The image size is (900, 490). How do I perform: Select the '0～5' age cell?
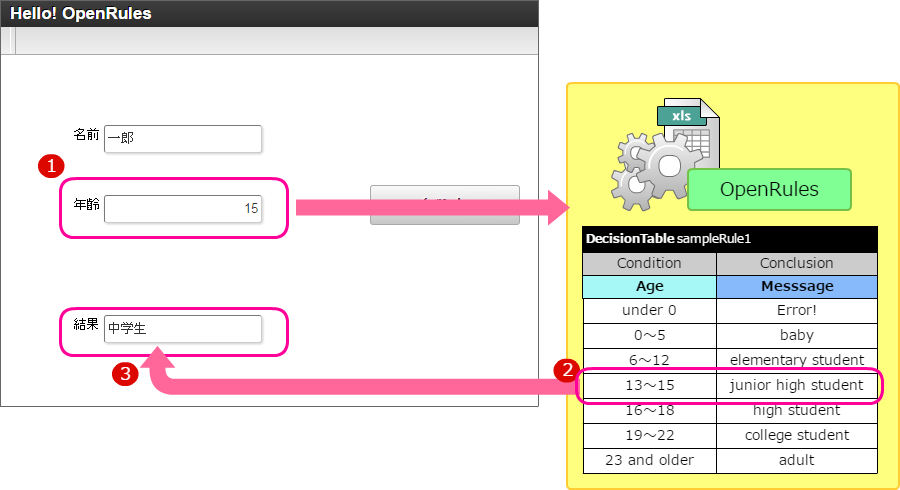pyautogui.click(x=649, y=336)
